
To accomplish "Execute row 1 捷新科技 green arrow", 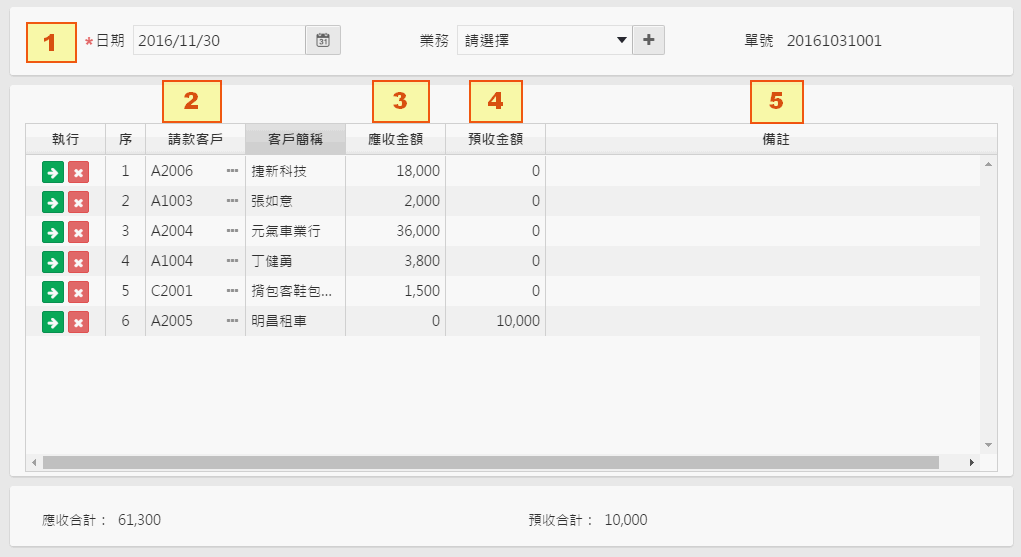I will [53, 172].
